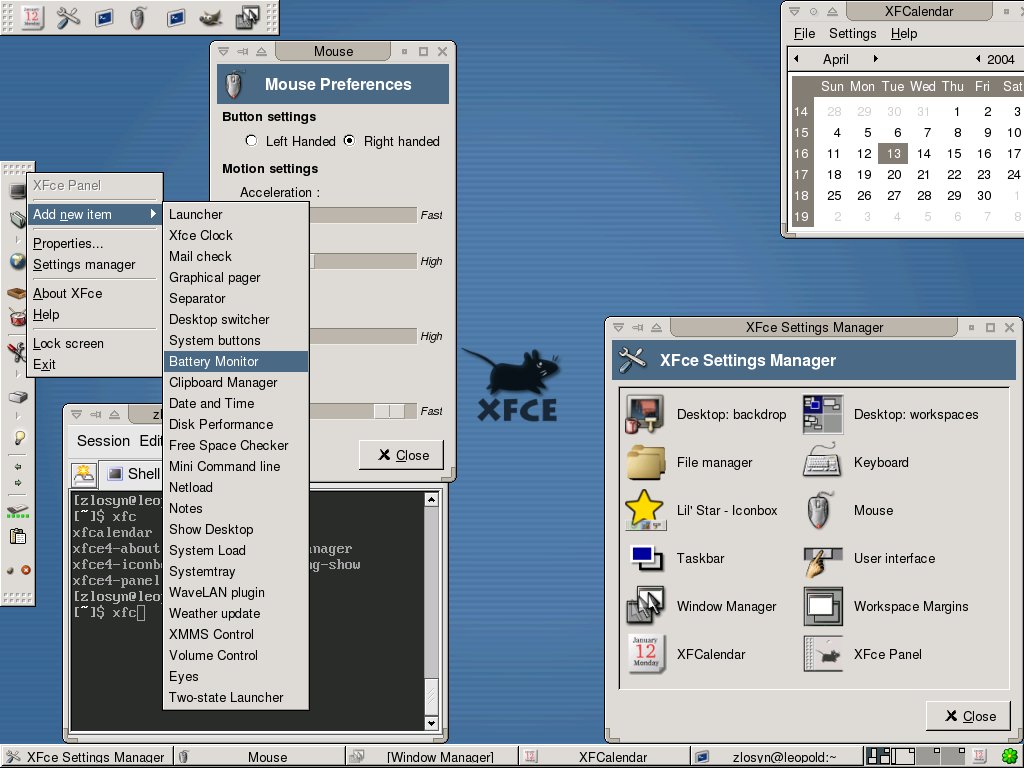Click the calendar tray icon in taskbar

pos(979,756)
